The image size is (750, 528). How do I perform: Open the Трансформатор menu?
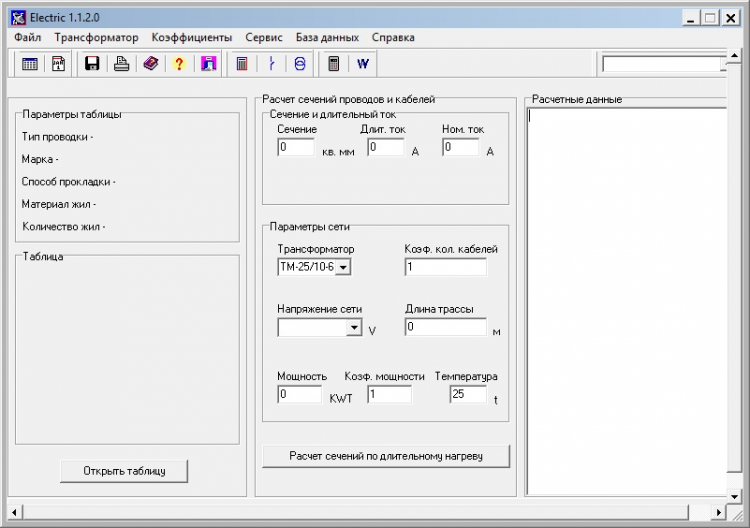coord(96,37)
